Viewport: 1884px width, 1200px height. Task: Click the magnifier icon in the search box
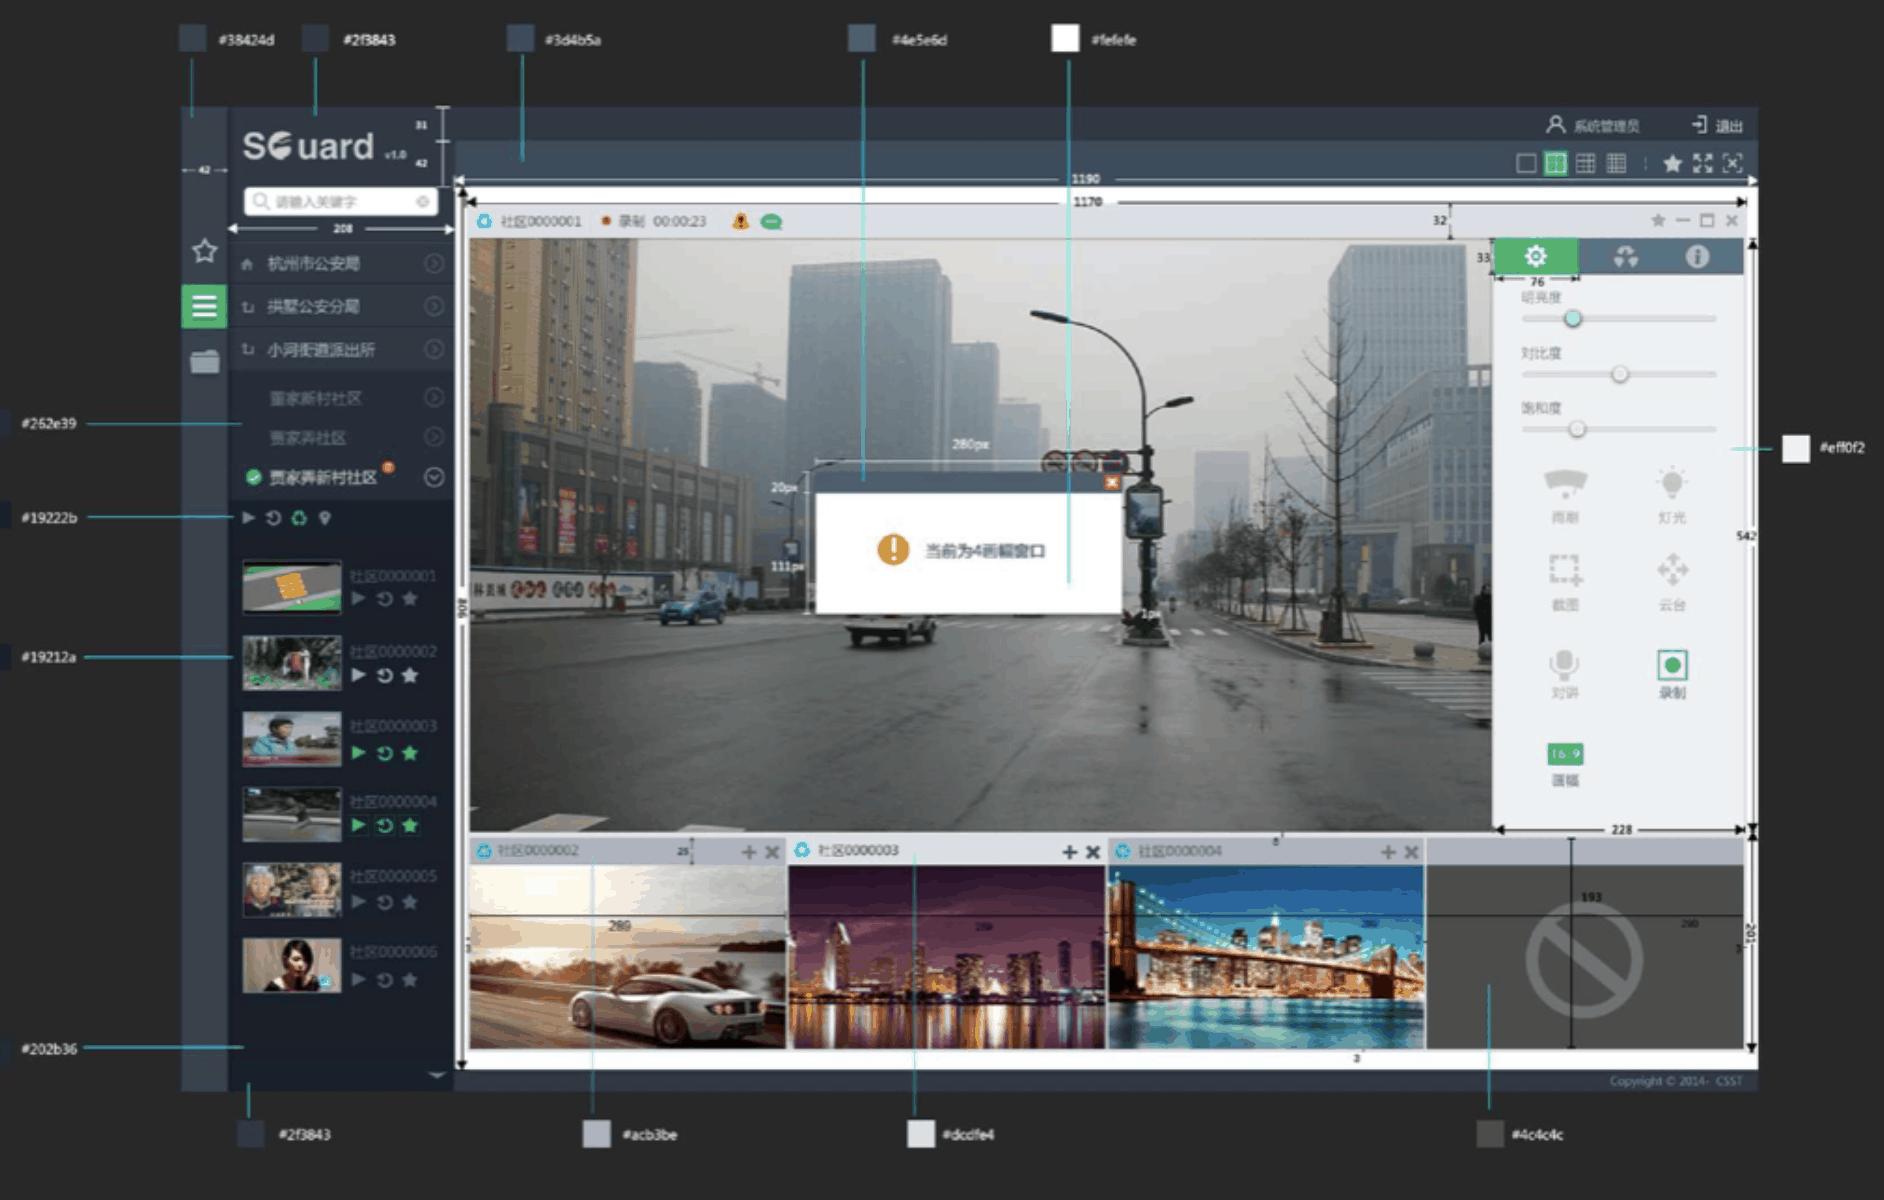[261, 202]
